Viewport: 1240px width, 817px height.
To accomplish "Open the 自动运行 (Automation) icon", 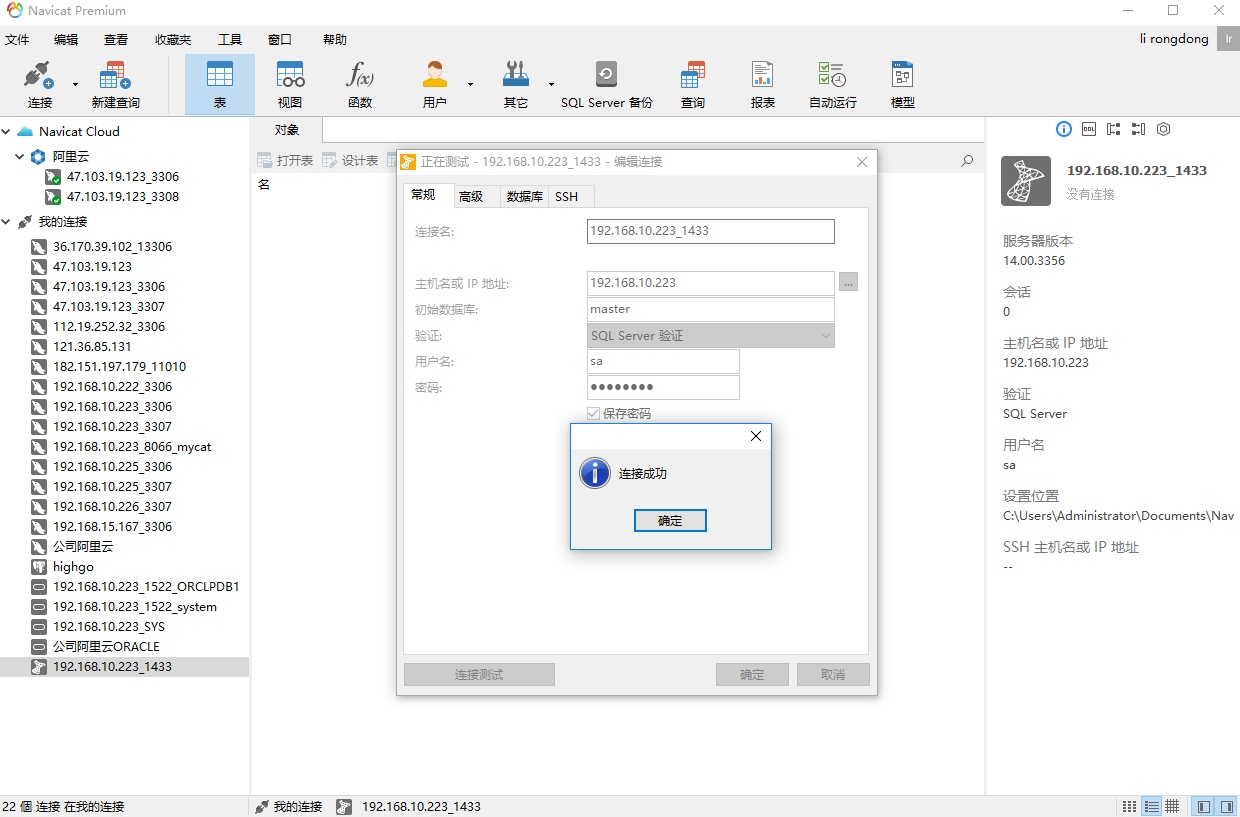I will 833,85.
